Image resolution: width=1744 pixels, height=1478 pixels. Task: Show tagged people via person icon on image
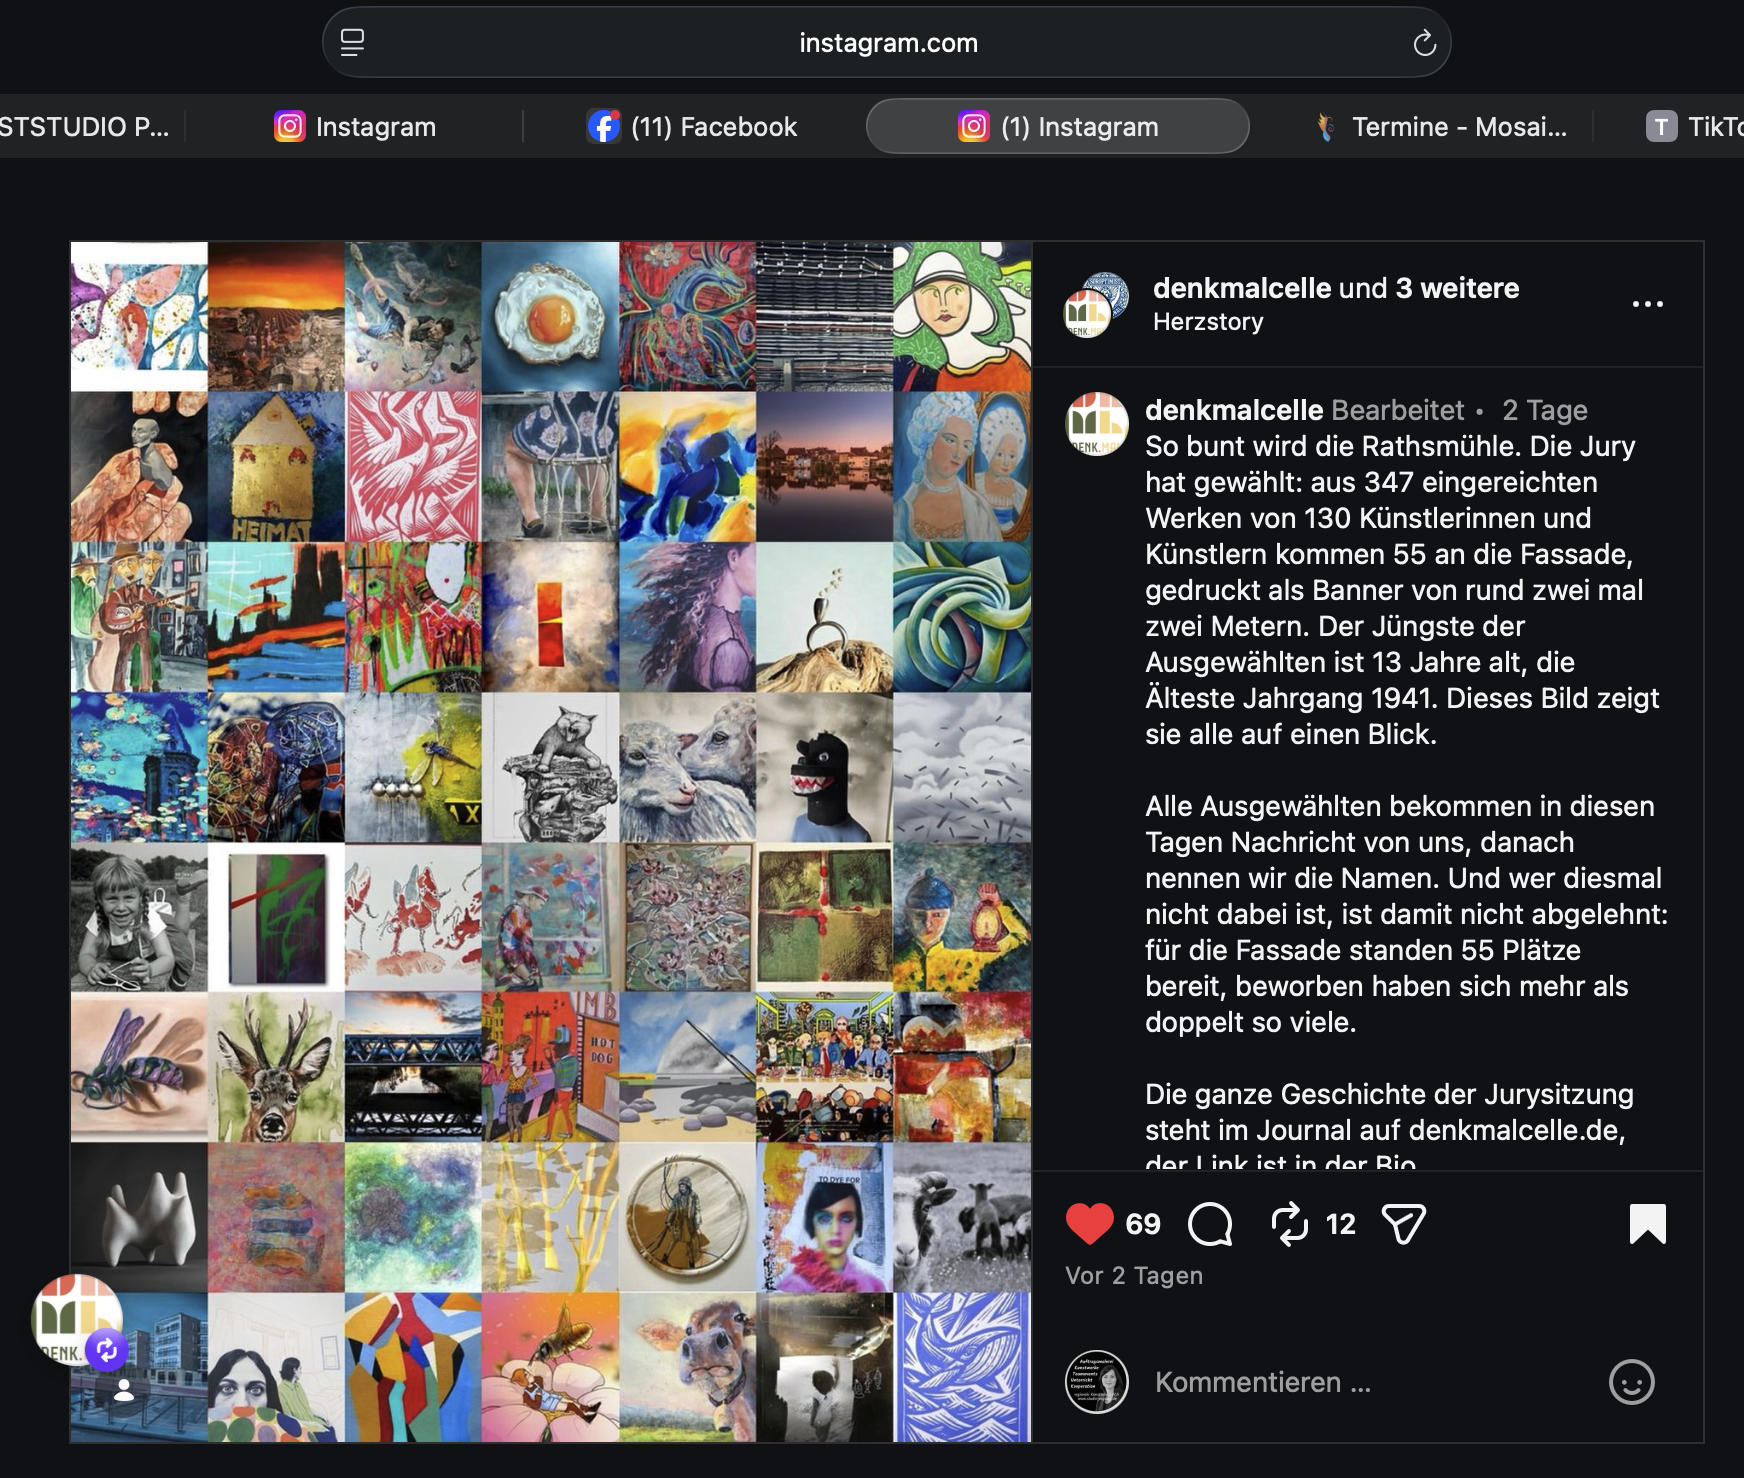tap(124, 1390)
